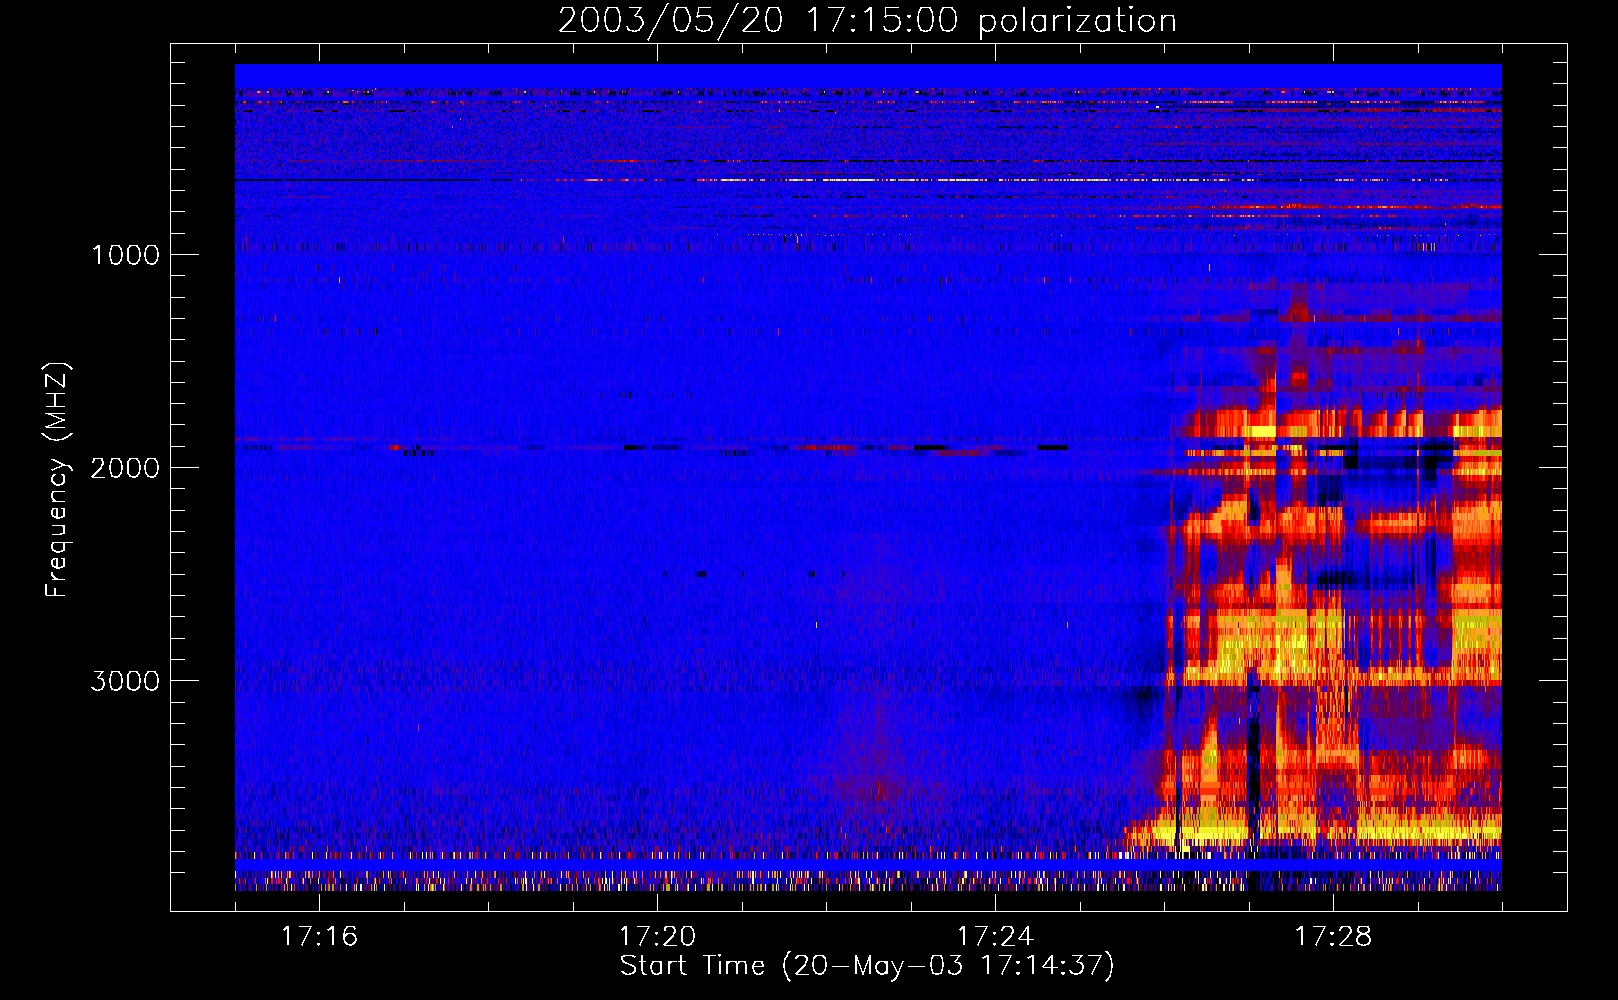Image resolution: width=1618 pixels, height=1000 pixels.
Task: Click the 17:20 time tick label
Action: [x=657, y=936]
